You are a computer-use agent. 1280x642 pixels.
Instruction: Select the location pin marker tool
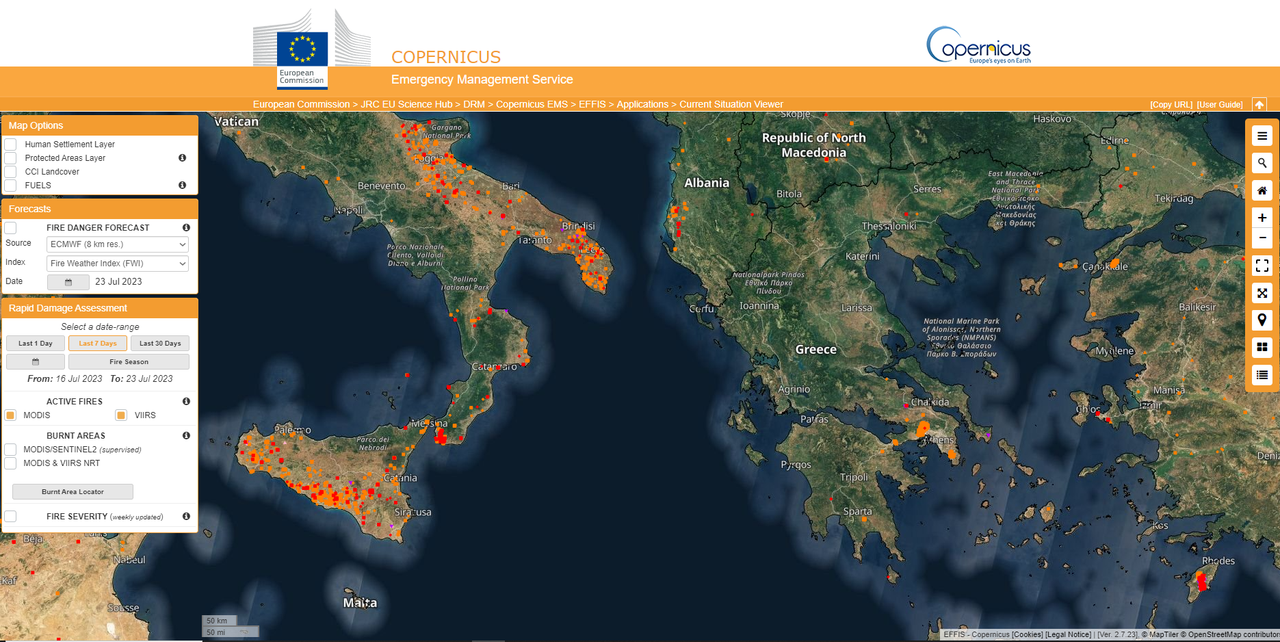(1262, 320)
